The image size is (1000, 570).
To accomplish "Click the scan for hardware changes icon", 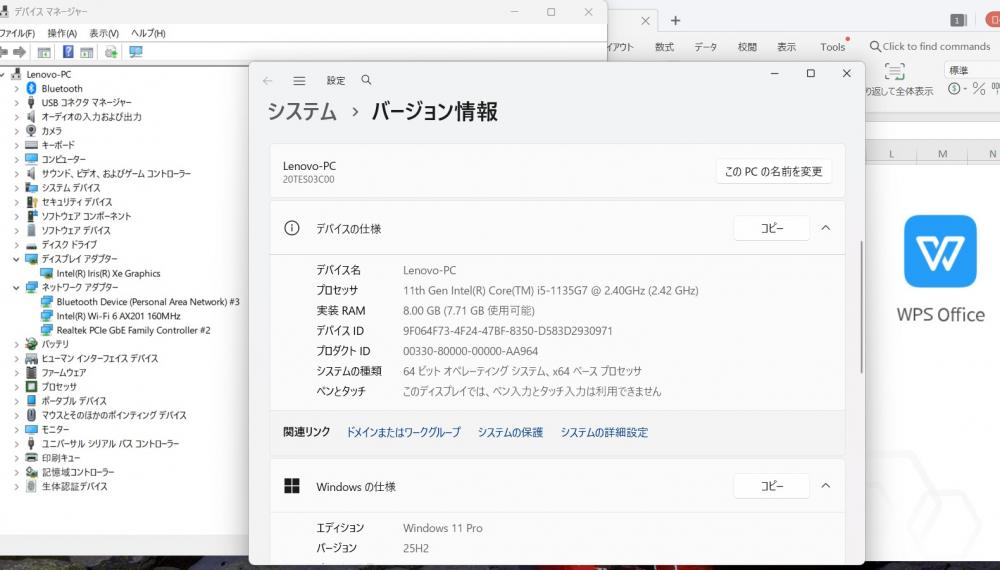I will coord(135,52).
